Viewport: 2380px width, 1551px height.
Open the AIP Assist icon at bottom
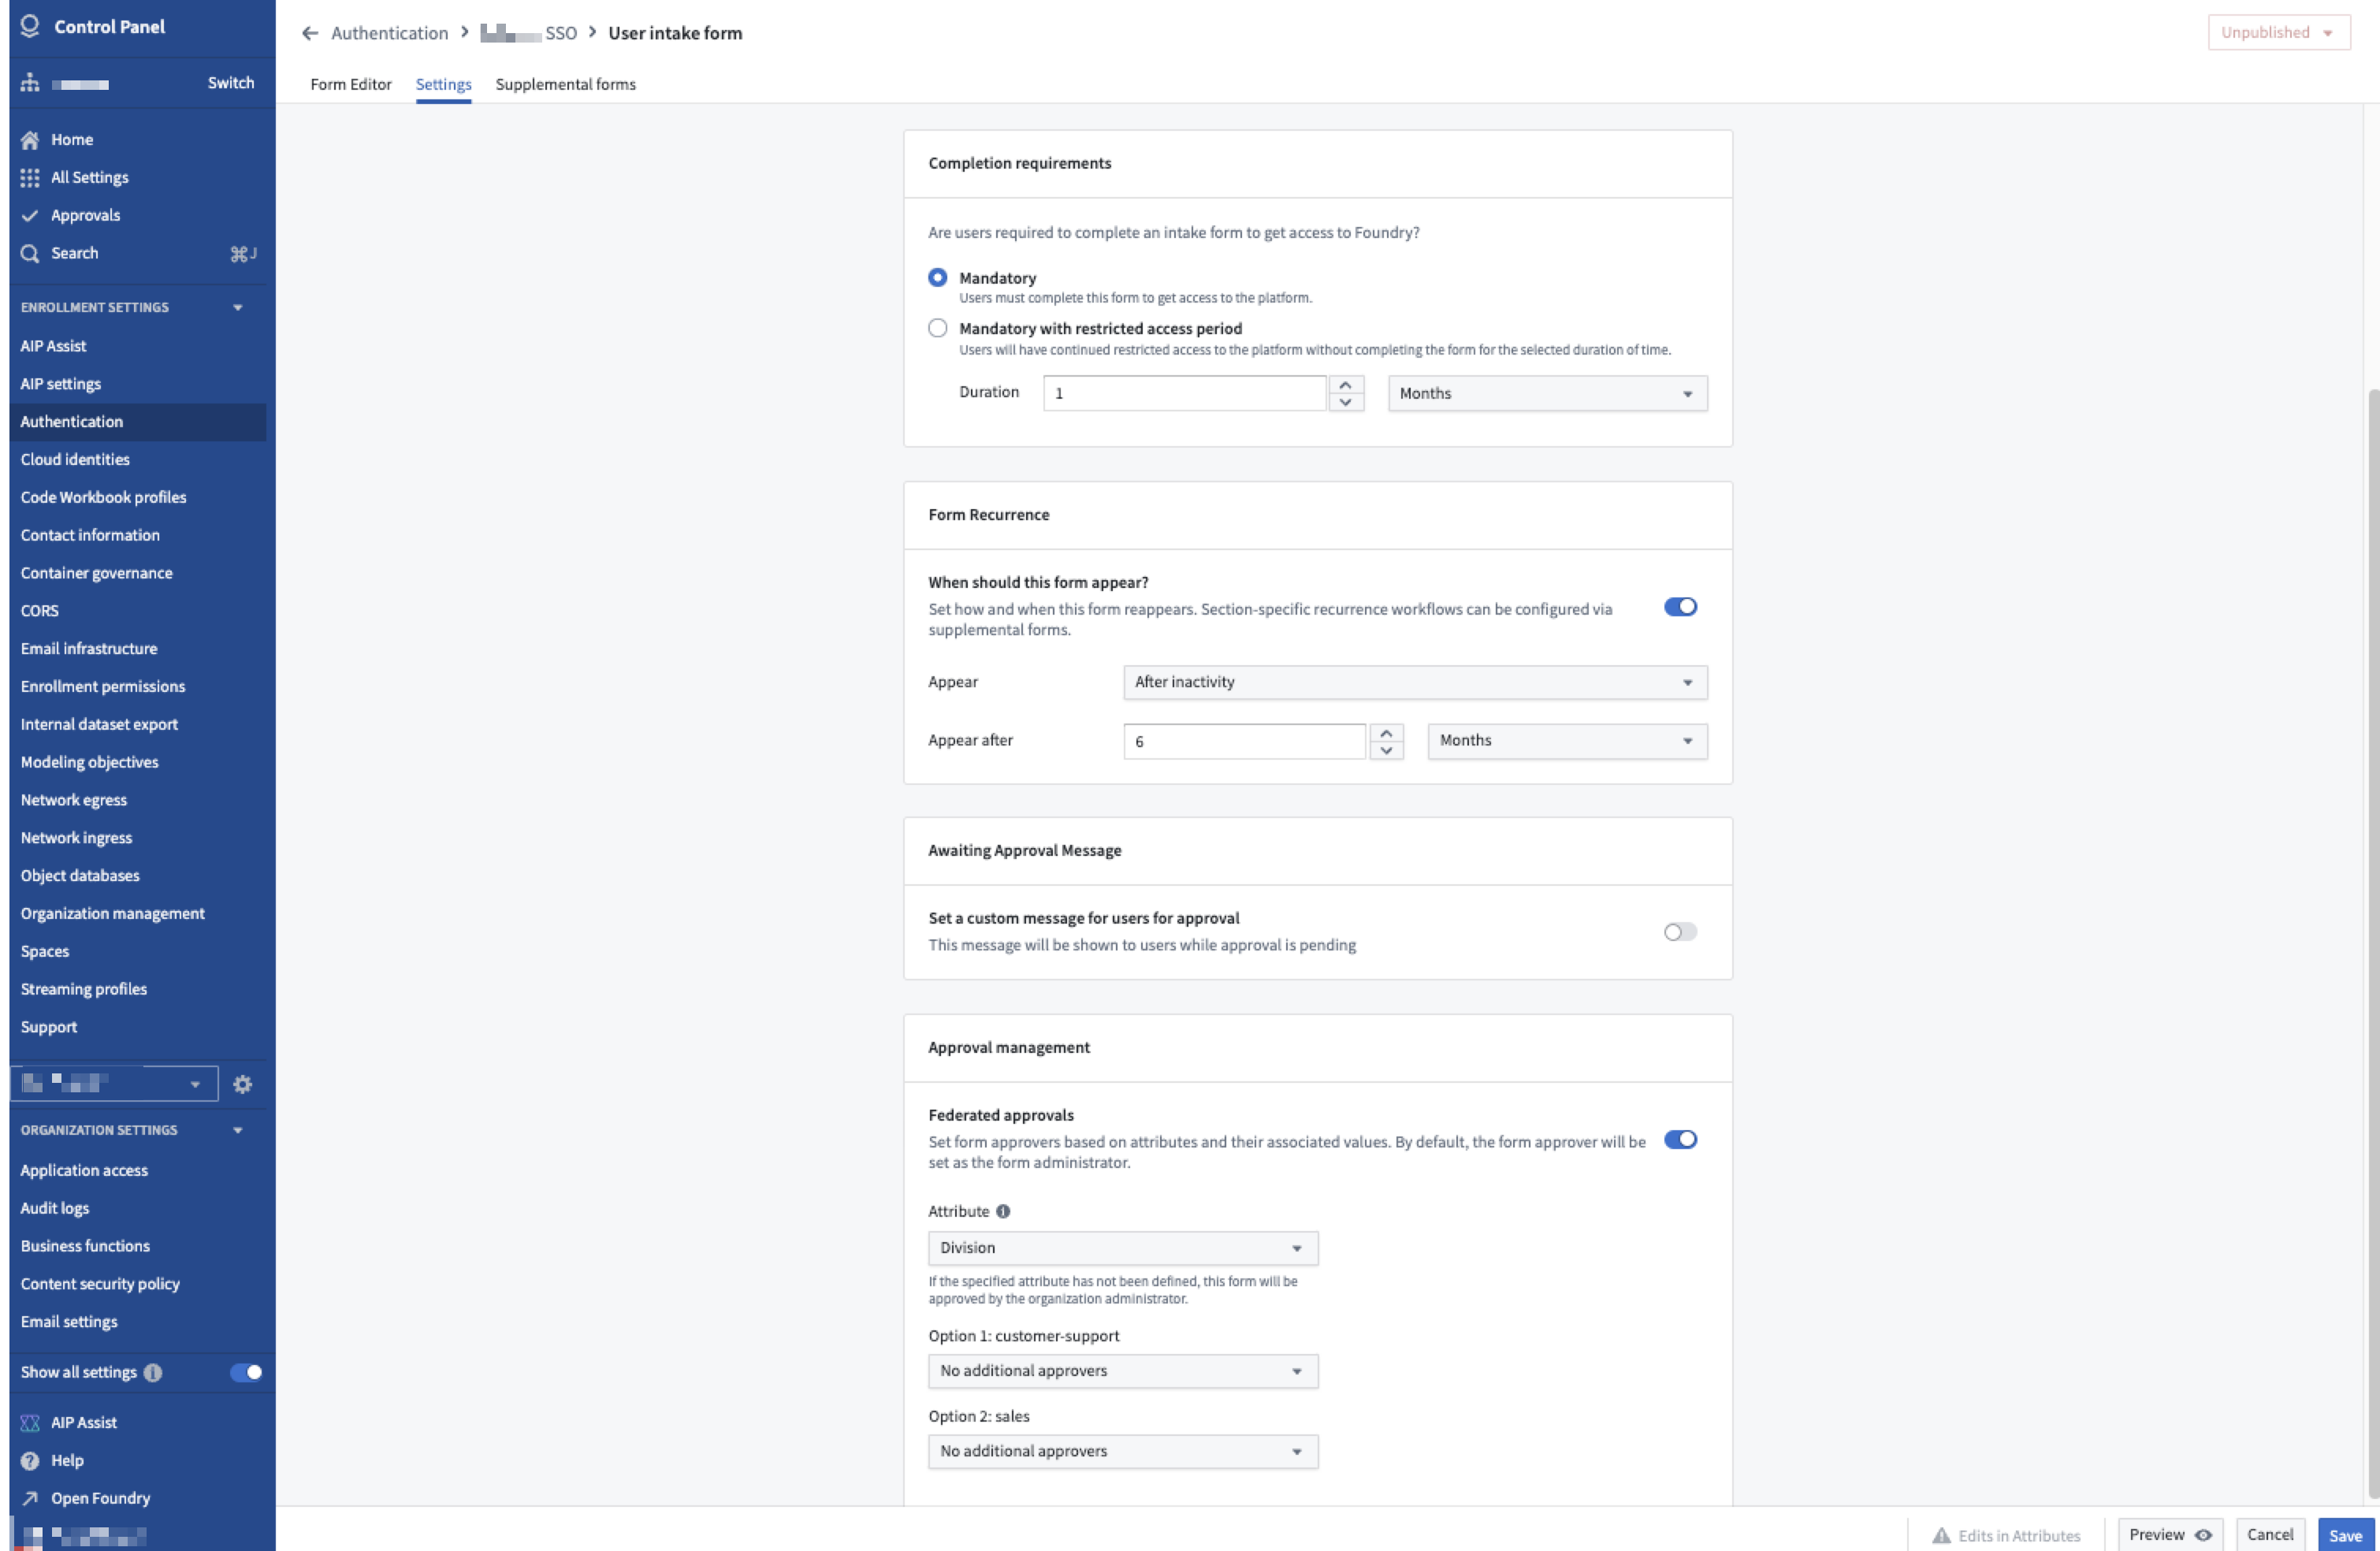30,1422
